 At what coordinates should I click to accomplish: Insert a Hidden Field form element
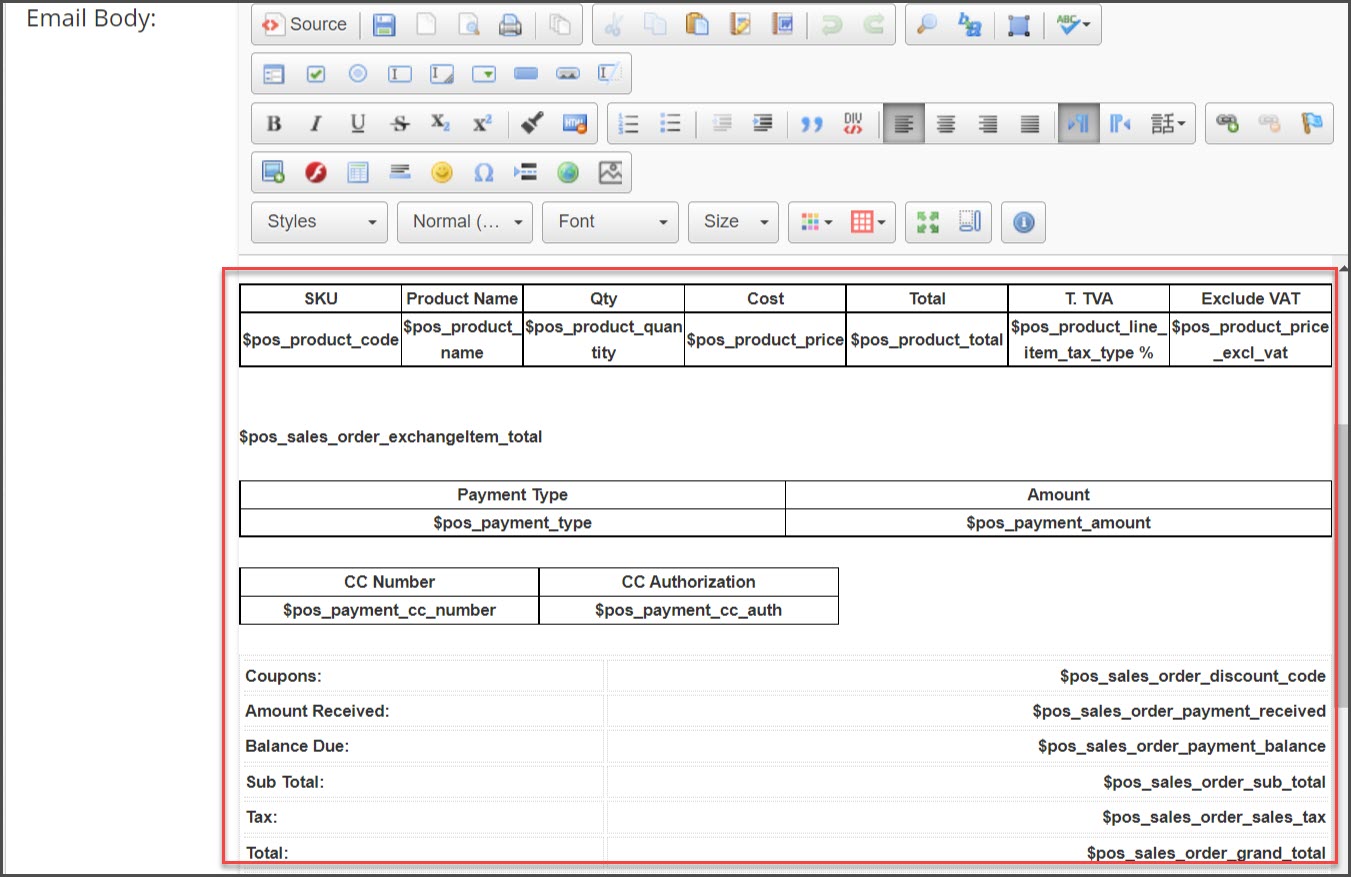click(x=610, y=74)
